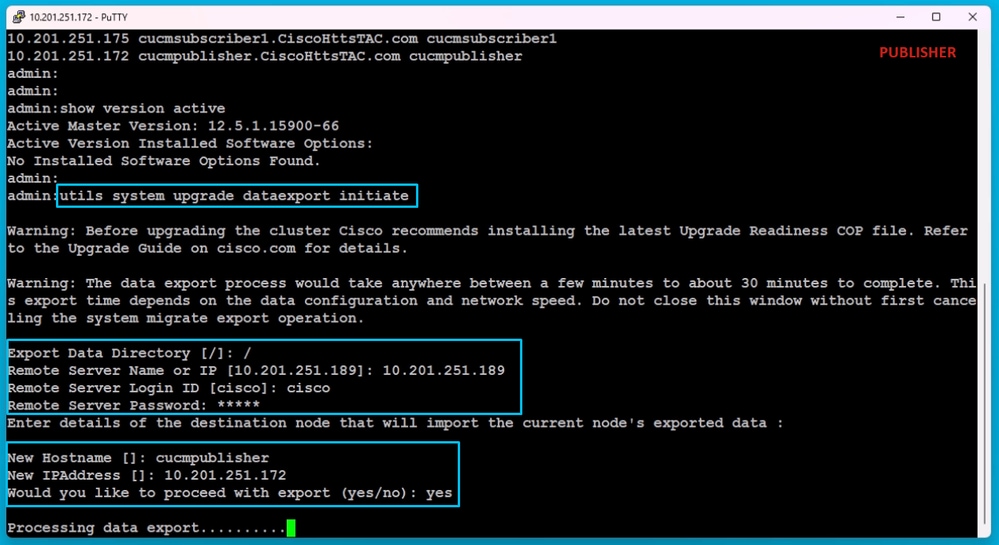Minimize the PuTTY window
Screen dimensions: 999x545
pyautogui.click(x=900, y=17)
